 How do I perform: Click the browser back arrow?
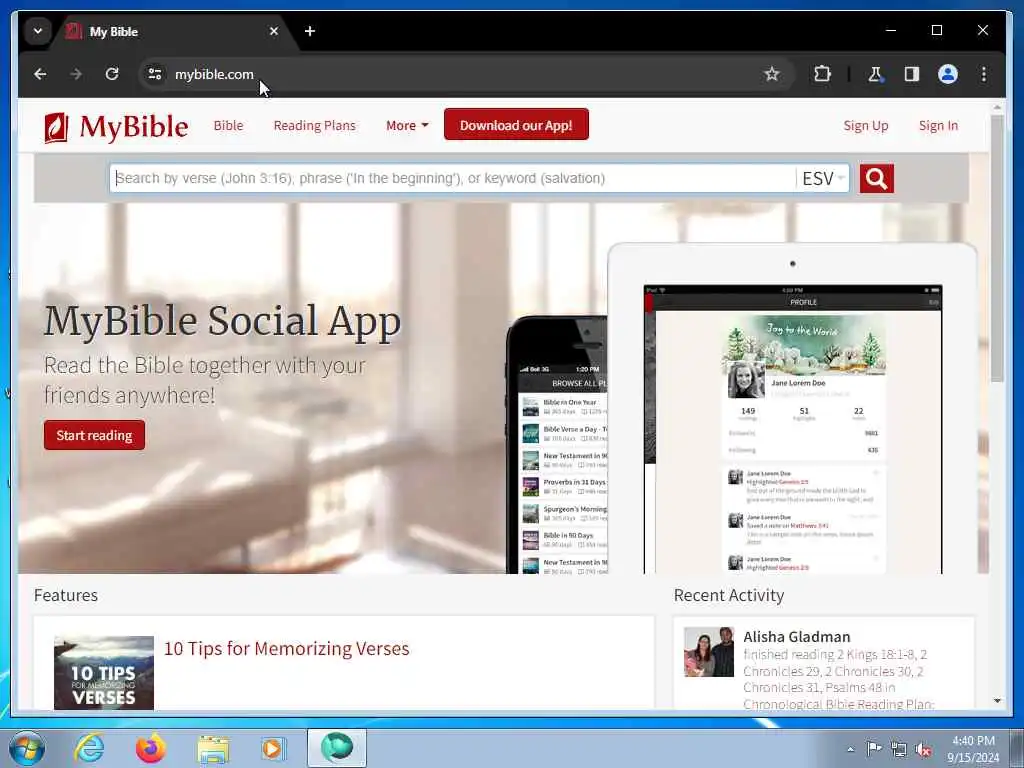pyautogui.click(x=40, y=74)
